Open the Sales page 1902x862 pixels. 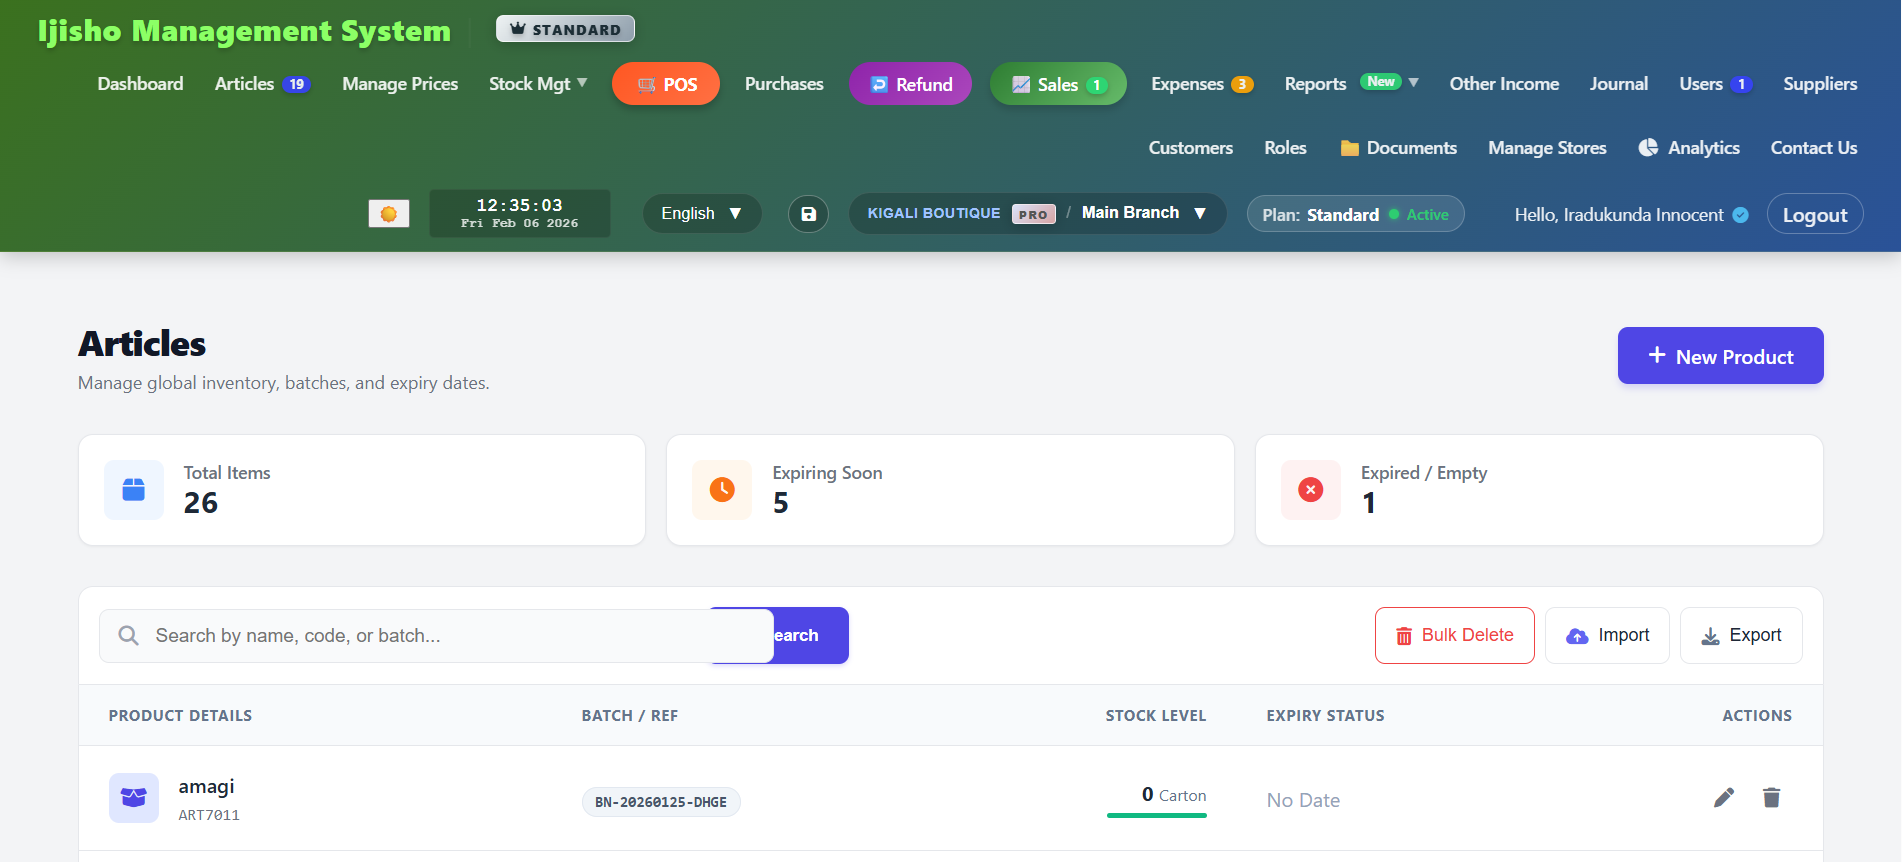(x=1058, y=84)
